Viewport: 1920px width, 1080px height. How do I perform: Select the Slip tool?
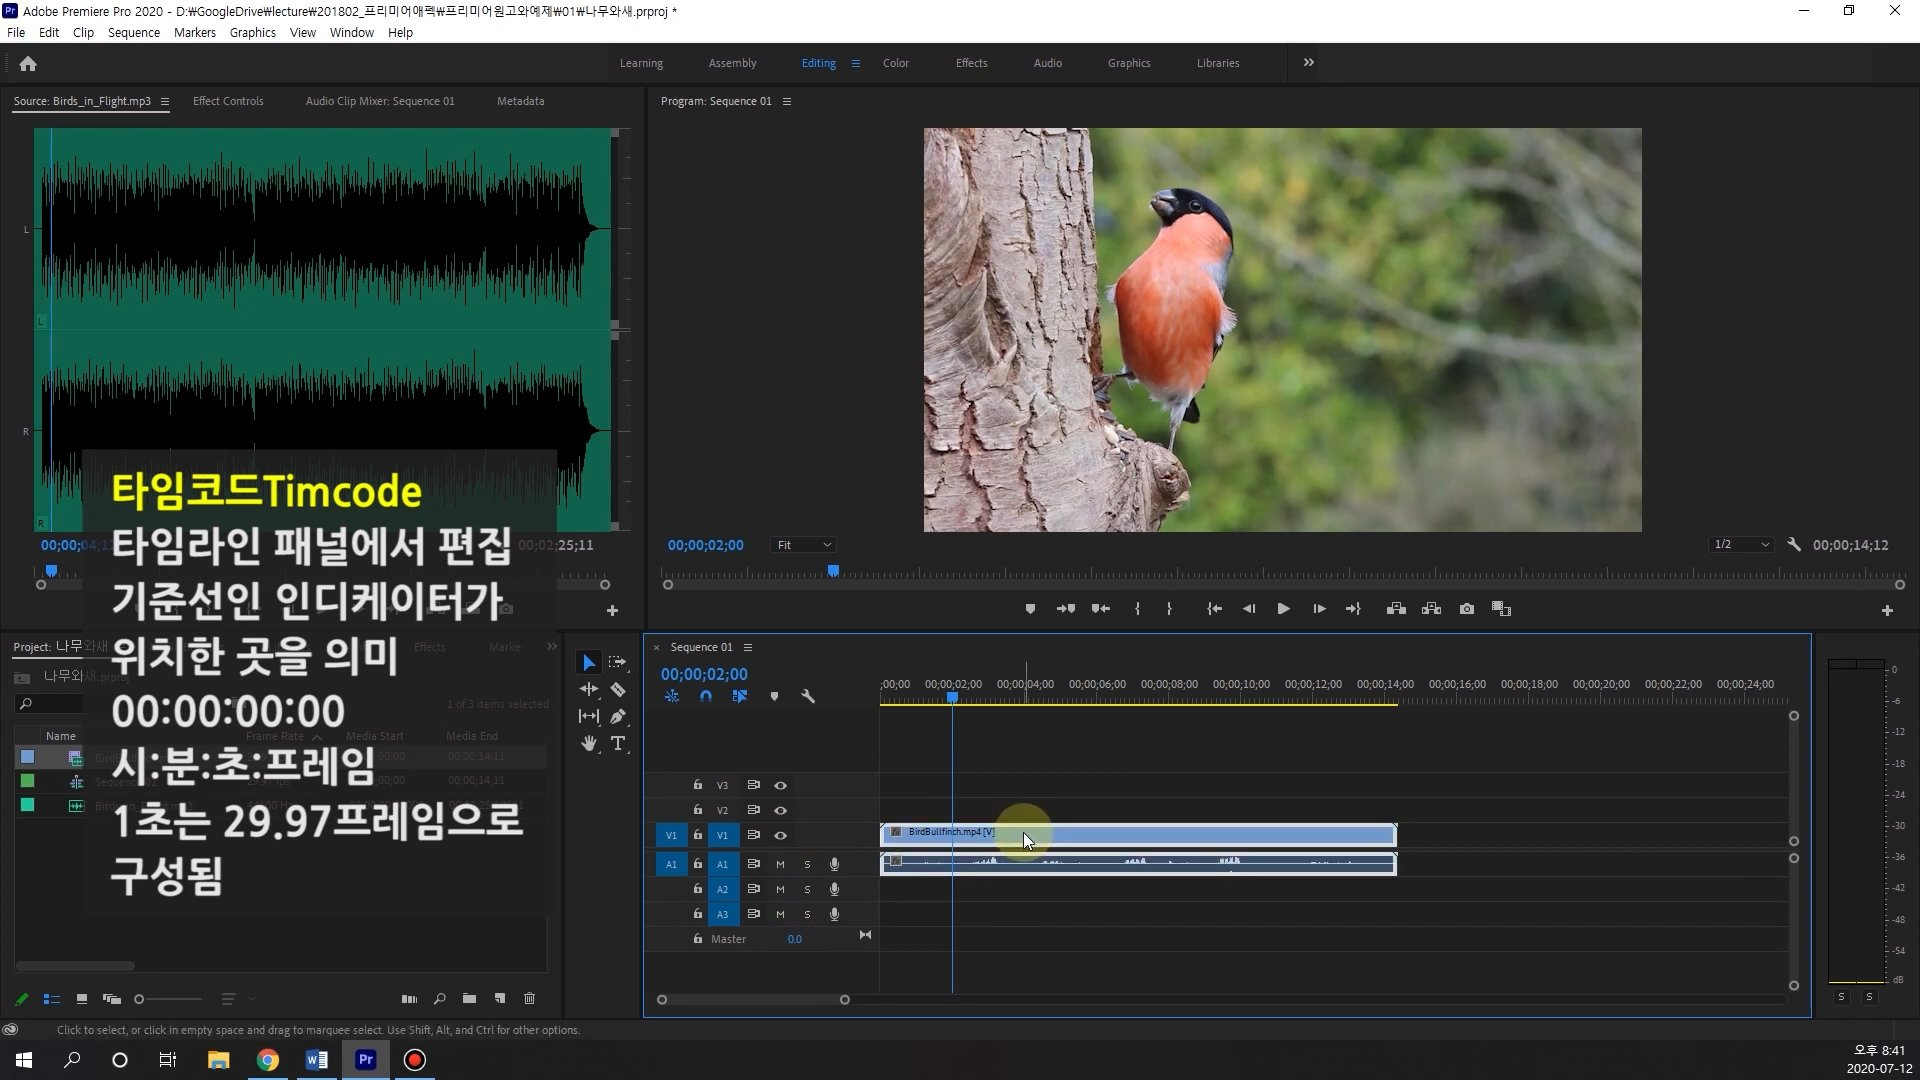(x=589, y=716)
